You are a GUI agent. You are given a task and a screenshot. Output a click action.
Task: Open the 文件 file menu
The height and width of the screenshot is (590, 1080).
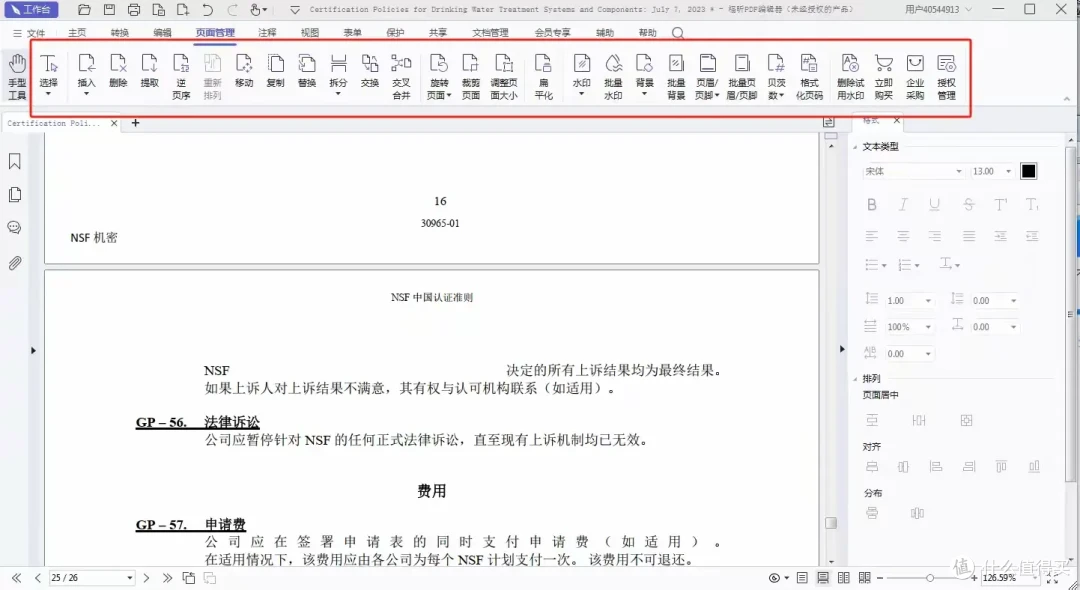[x=29, y=33]
